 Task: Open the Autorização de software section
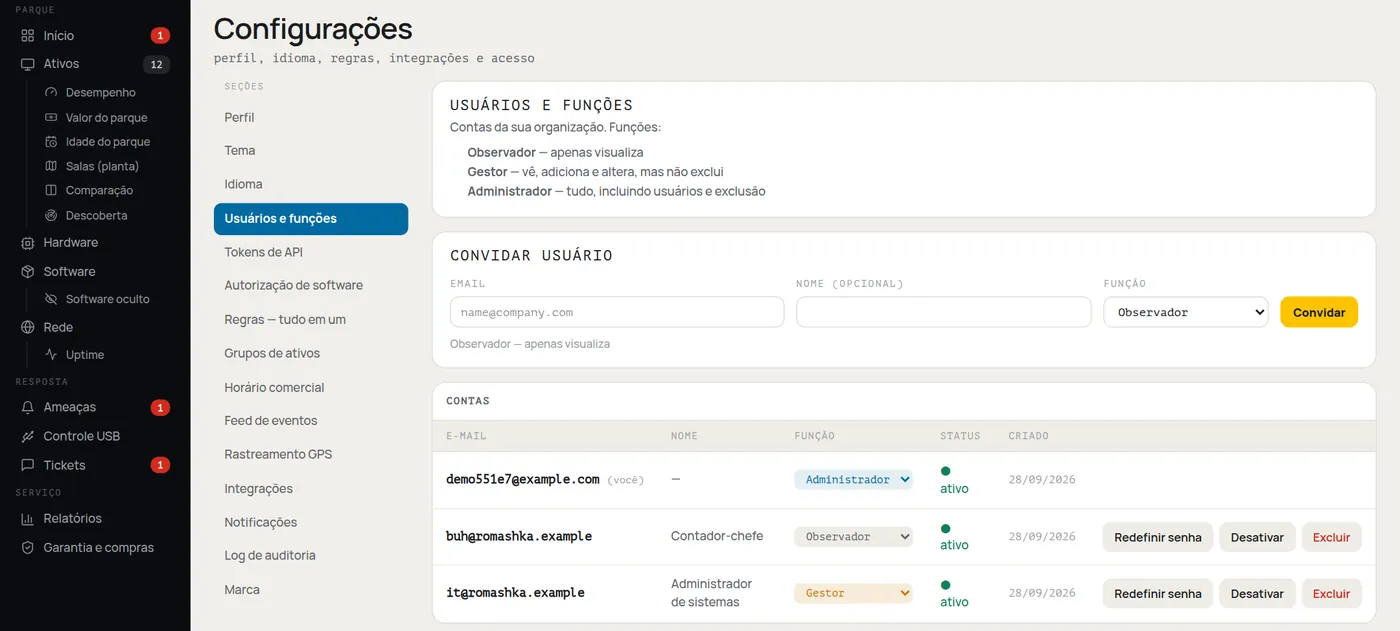(x=311, y=286)
